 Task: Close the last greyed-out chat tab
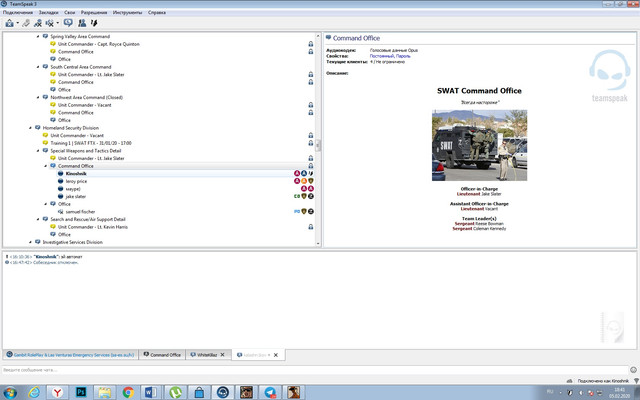coord(276,355)
